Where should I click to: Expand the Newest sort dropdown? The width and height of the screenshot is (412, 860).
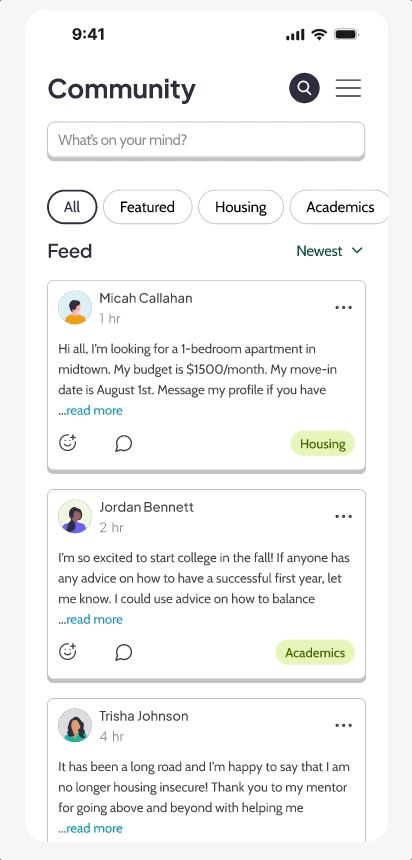click(330, 251)
